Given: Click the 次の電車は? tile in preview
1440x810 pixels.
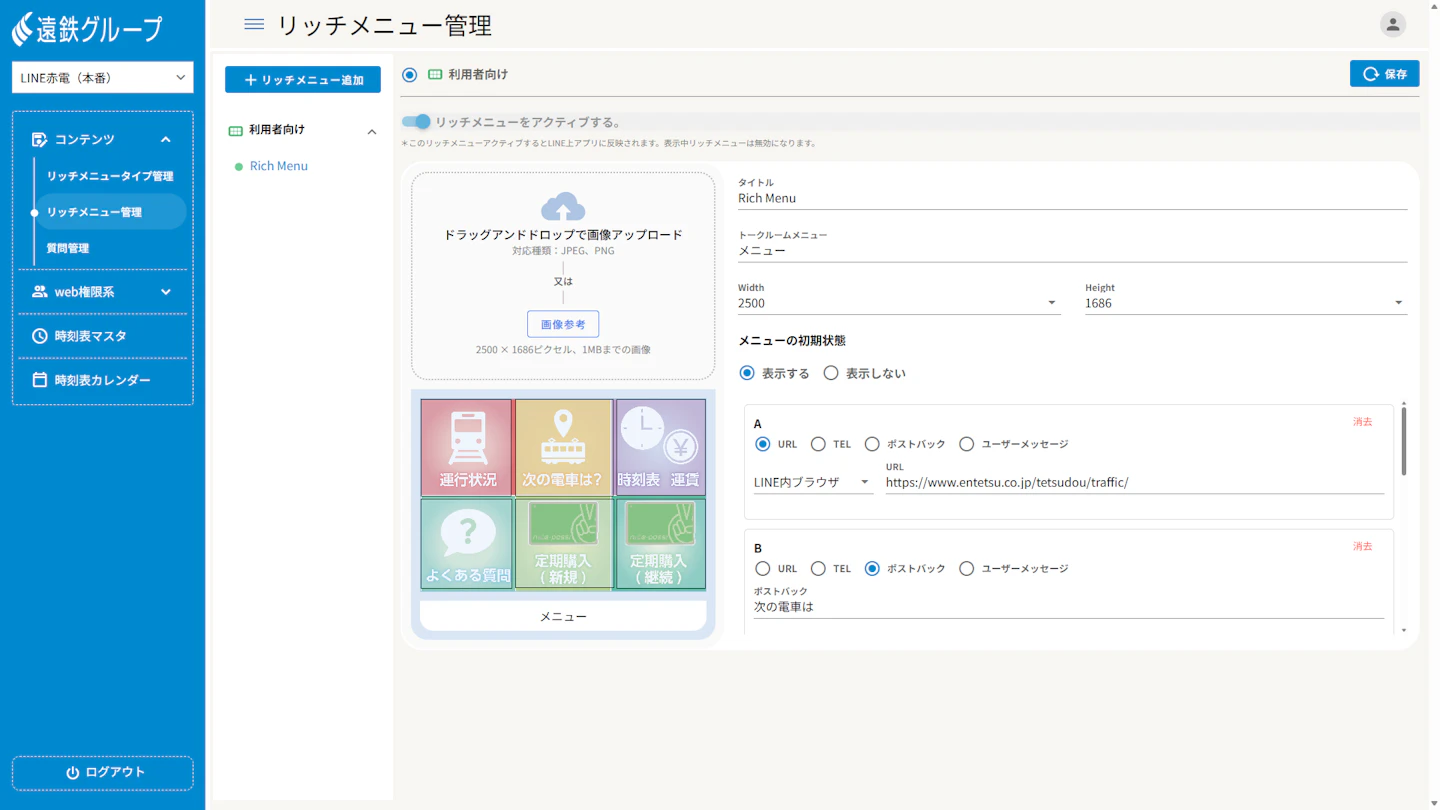Looking at the screenshot, I should click(563, 447).
